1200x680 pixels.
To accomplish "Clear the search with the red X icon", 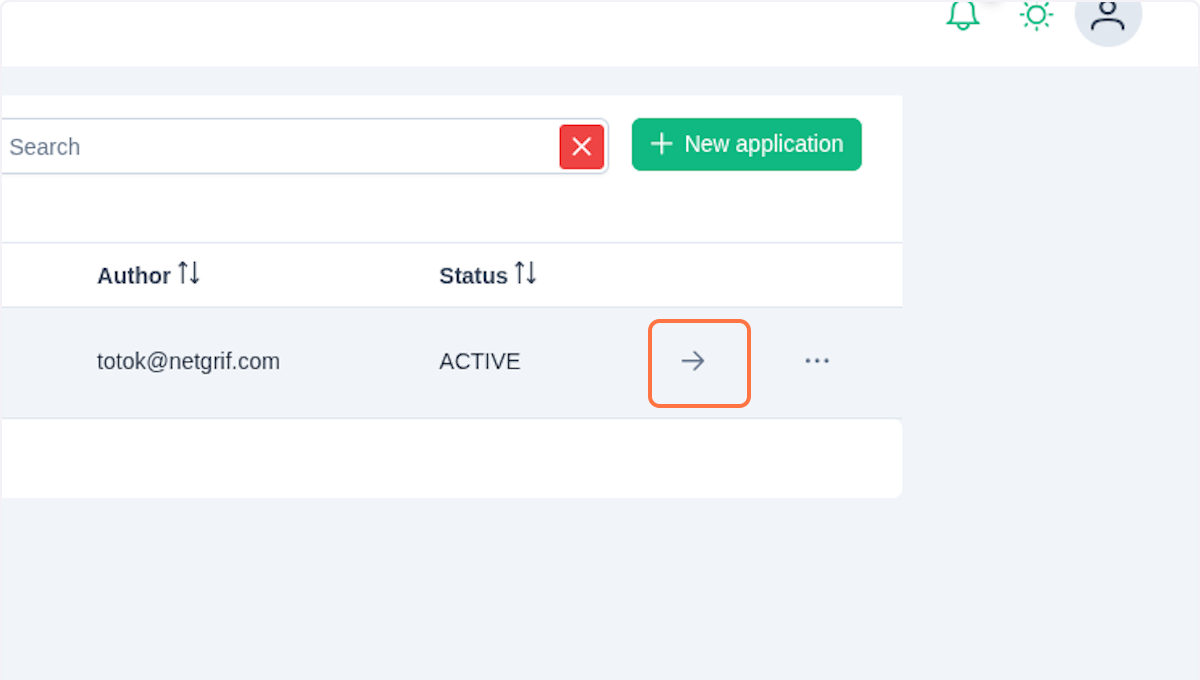I will (581, 146).
